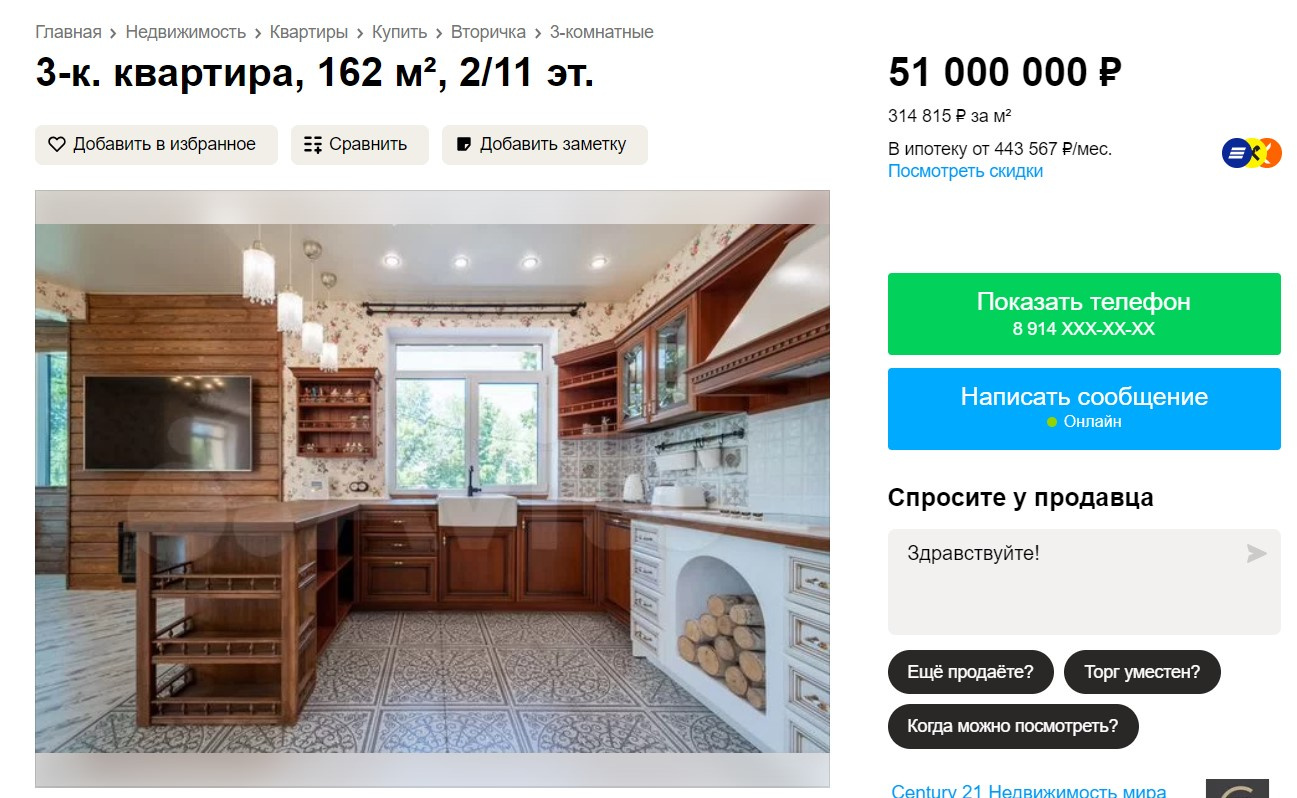
Task: Click the send arrow in message box
Action: pos(1256,553)
